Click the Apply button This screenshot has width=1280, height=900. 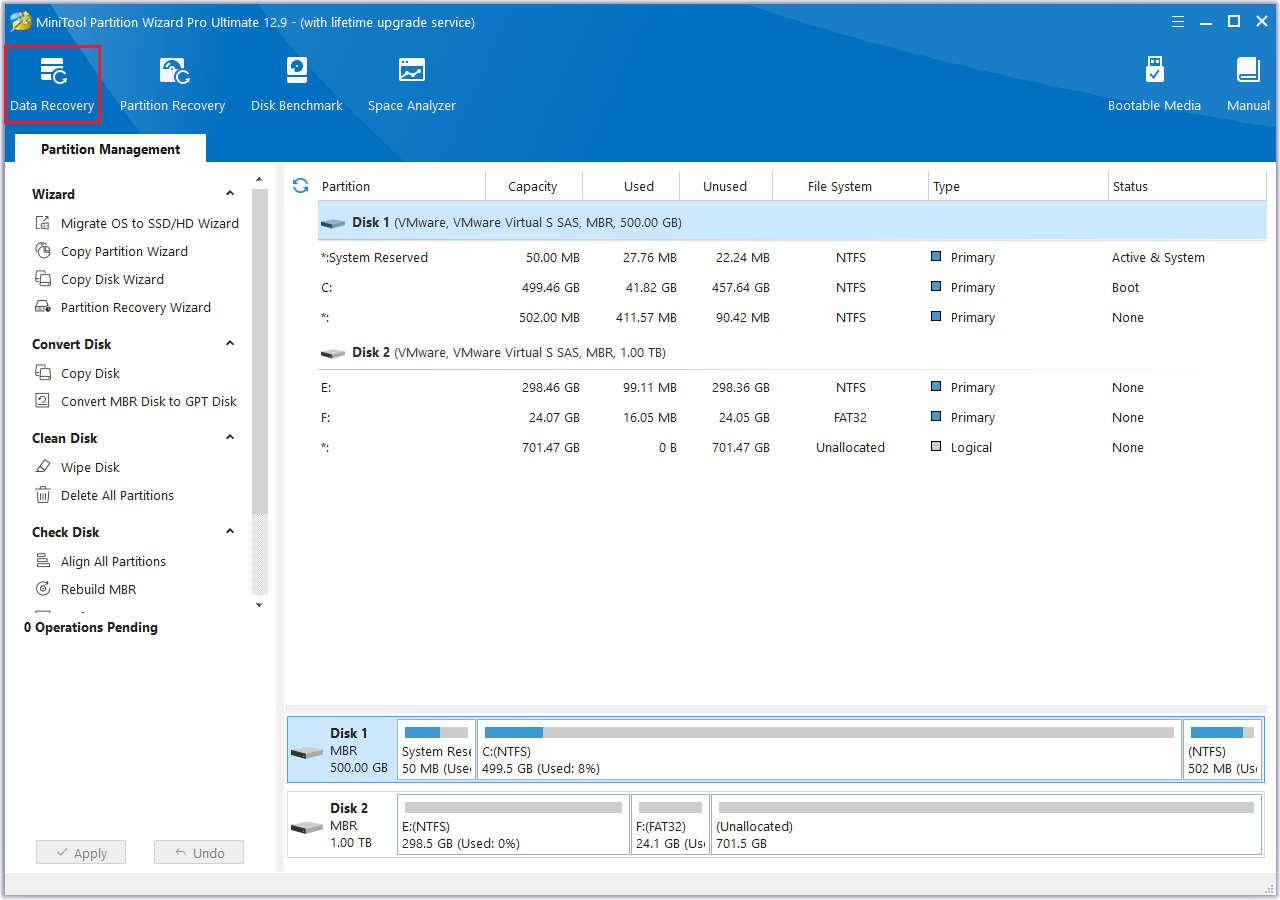pos(81,853)
